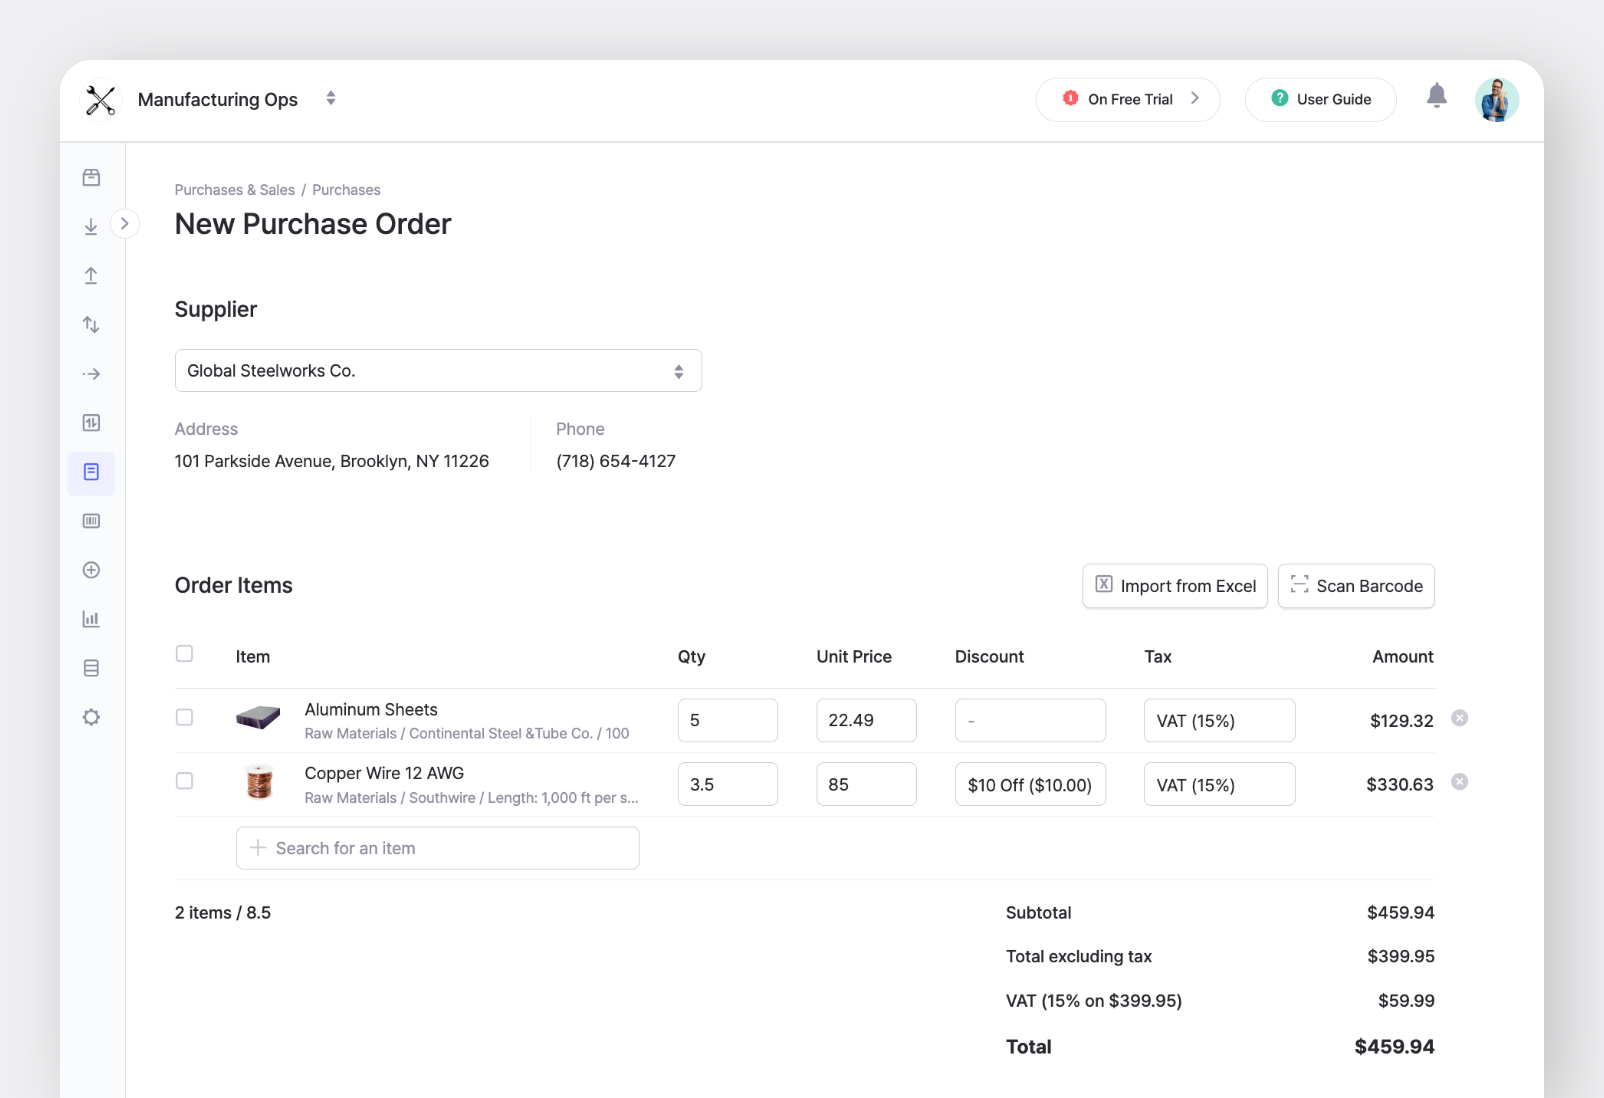Open the Inventory box icon in sidebar
Screen dimensions: 1604x1098
(91, 177)
